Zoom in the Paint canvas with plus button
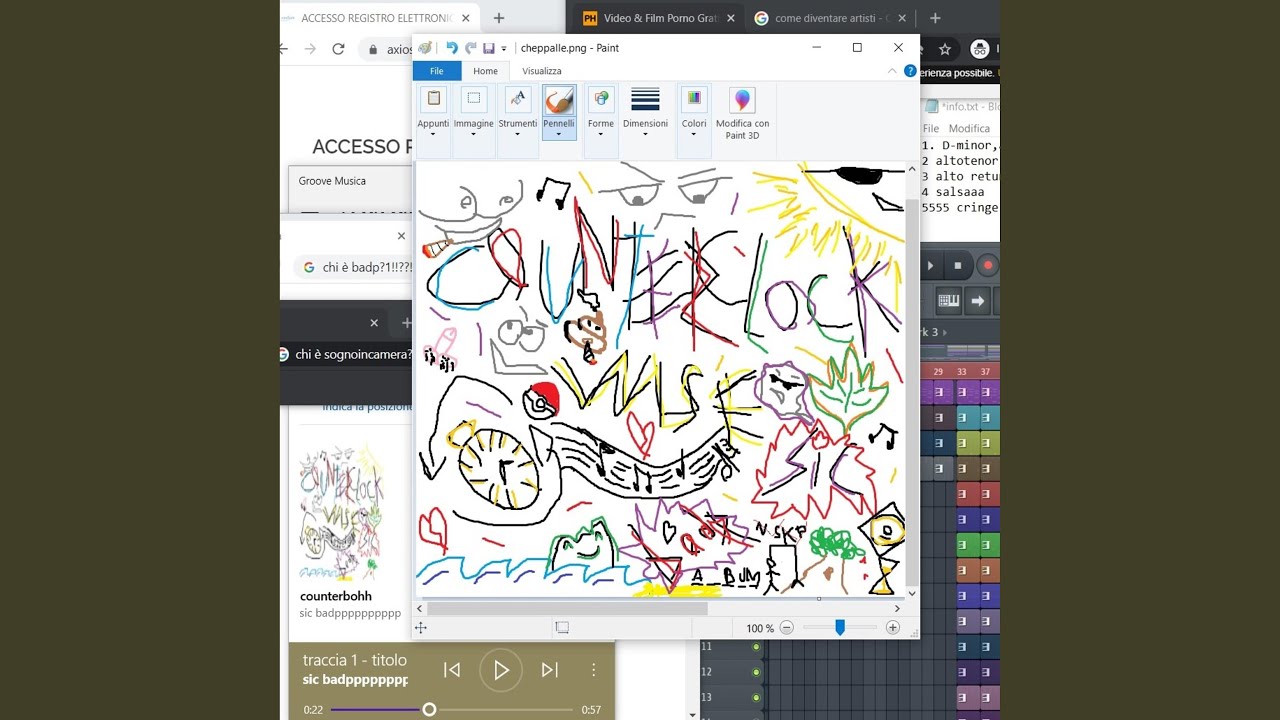 (893, 628)
